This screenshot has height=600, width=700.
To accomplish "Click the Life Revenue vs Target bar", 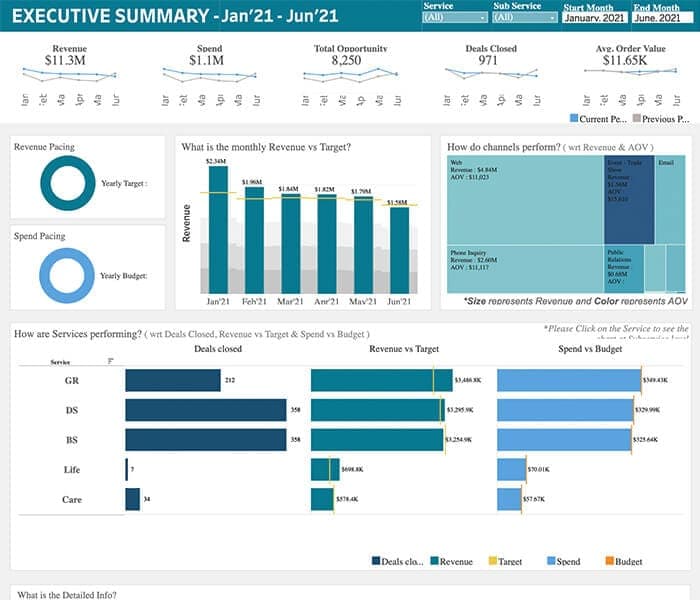I will click(325, 470).
